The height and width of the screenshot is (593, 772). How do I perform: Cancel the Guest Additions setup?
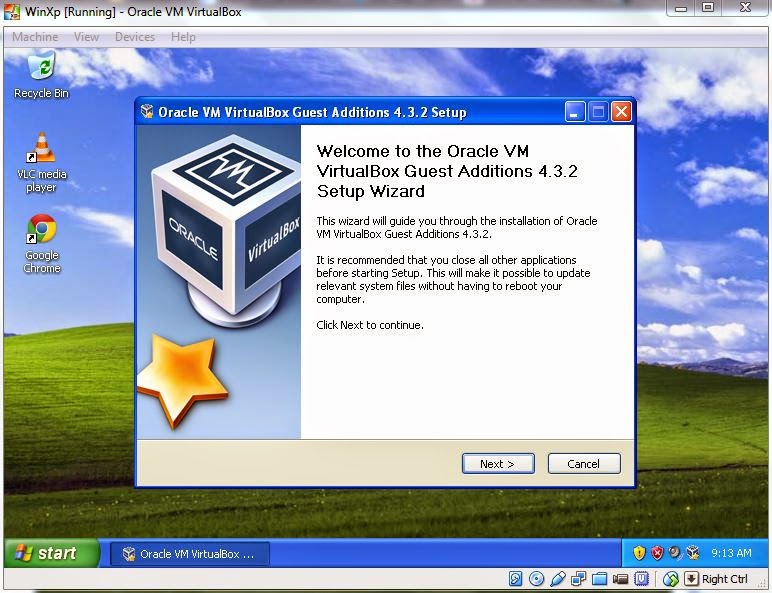[x=584, y=463]
